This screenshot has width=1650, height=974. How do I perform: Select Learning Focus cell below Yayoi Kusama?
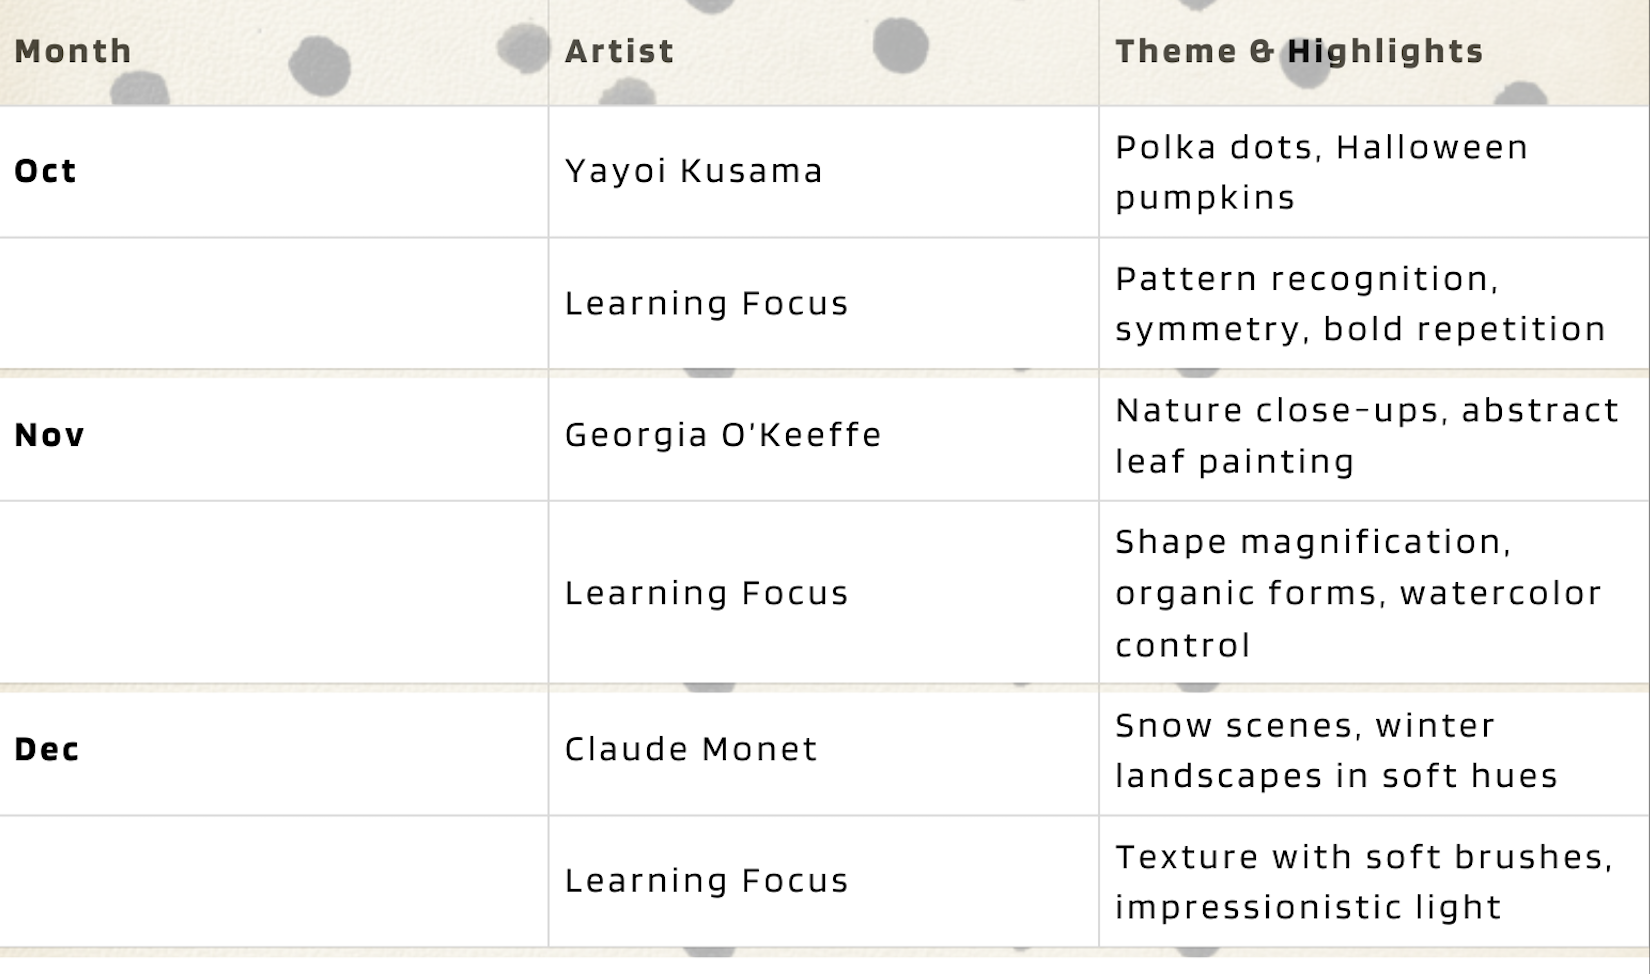click(706, 303)
